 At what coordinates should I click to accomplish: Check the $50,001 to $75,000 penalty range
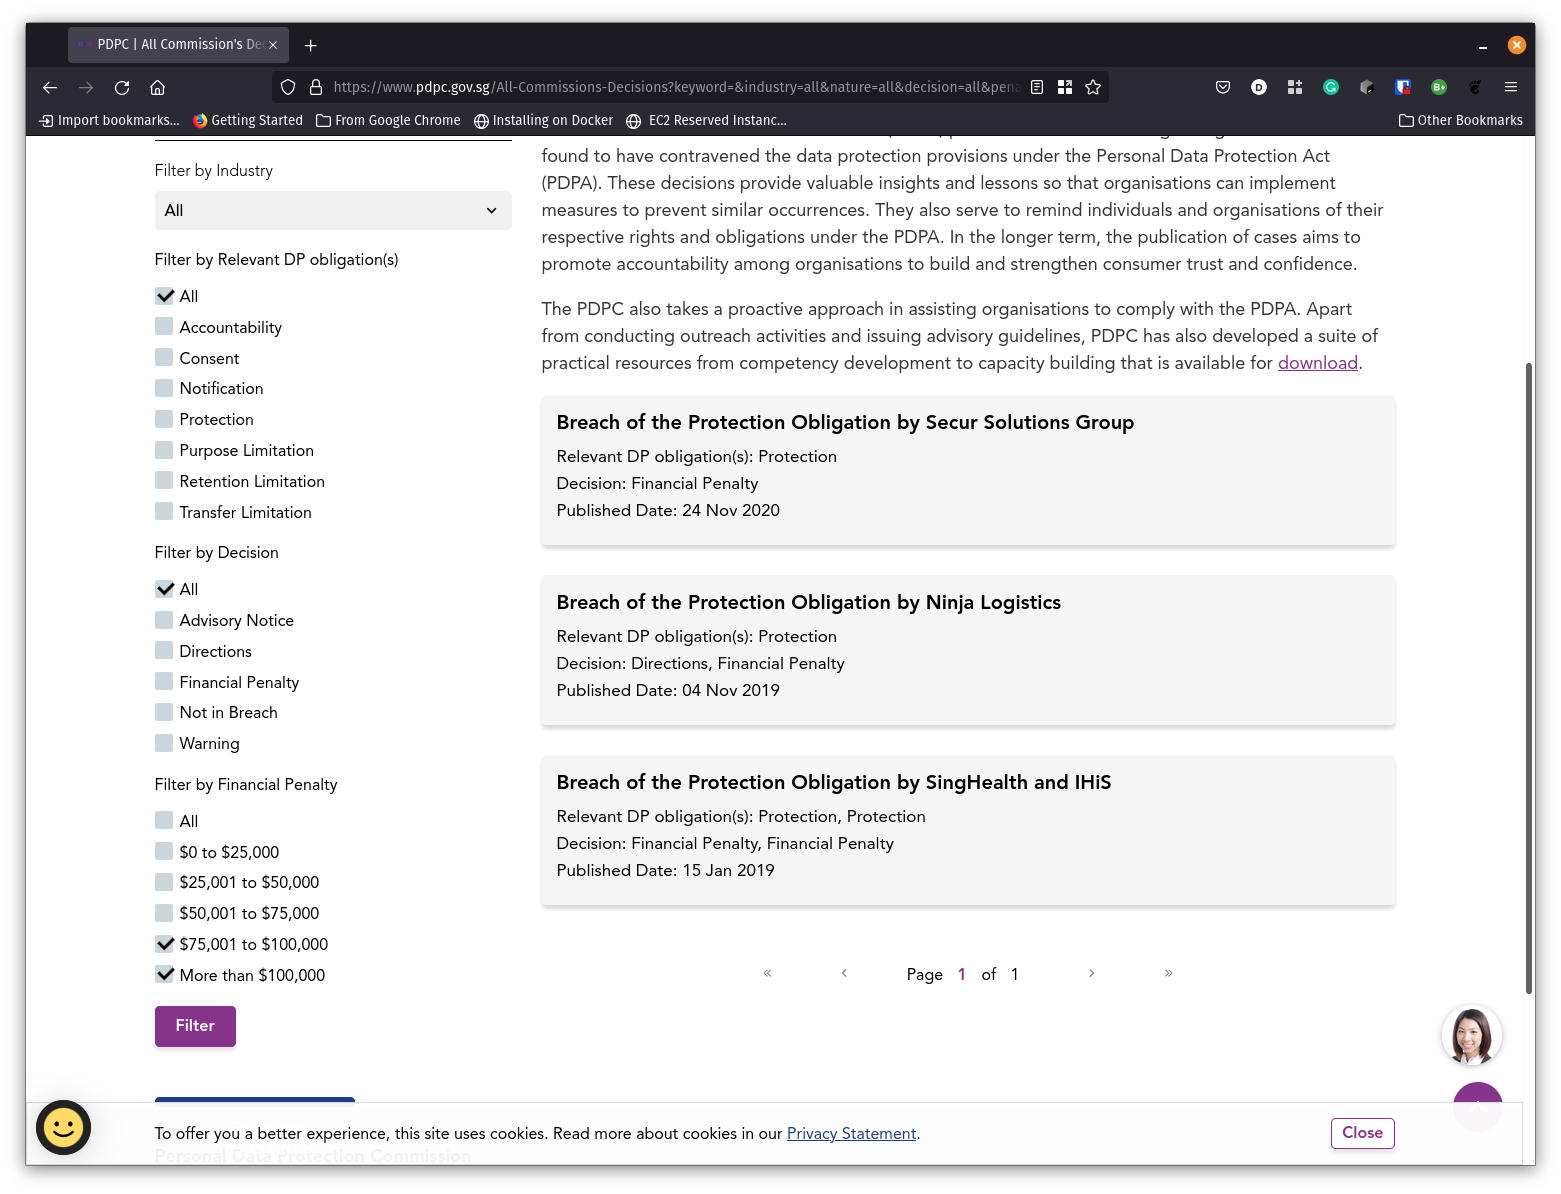point(165,913)
